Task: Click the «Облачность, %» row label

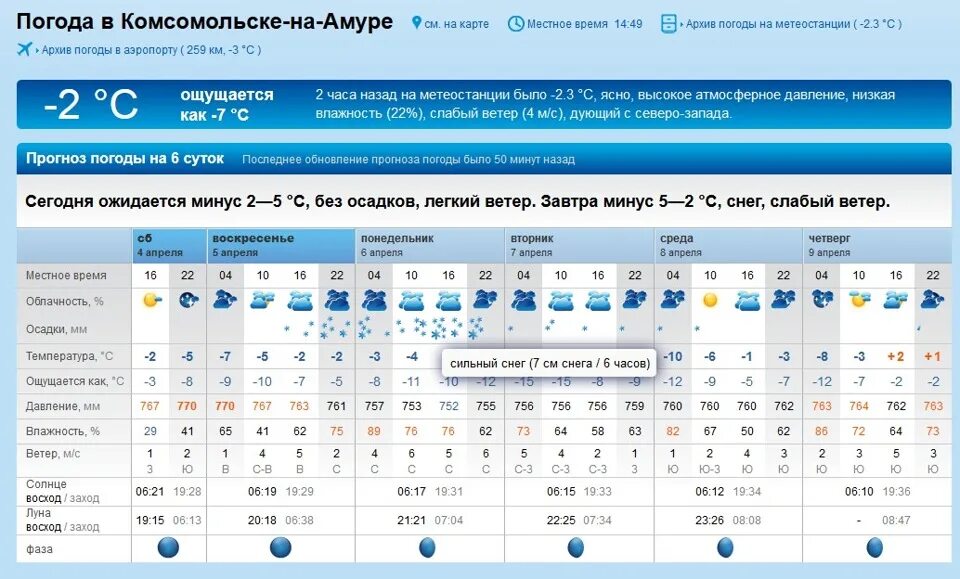Action: click(x=65, y=301)
